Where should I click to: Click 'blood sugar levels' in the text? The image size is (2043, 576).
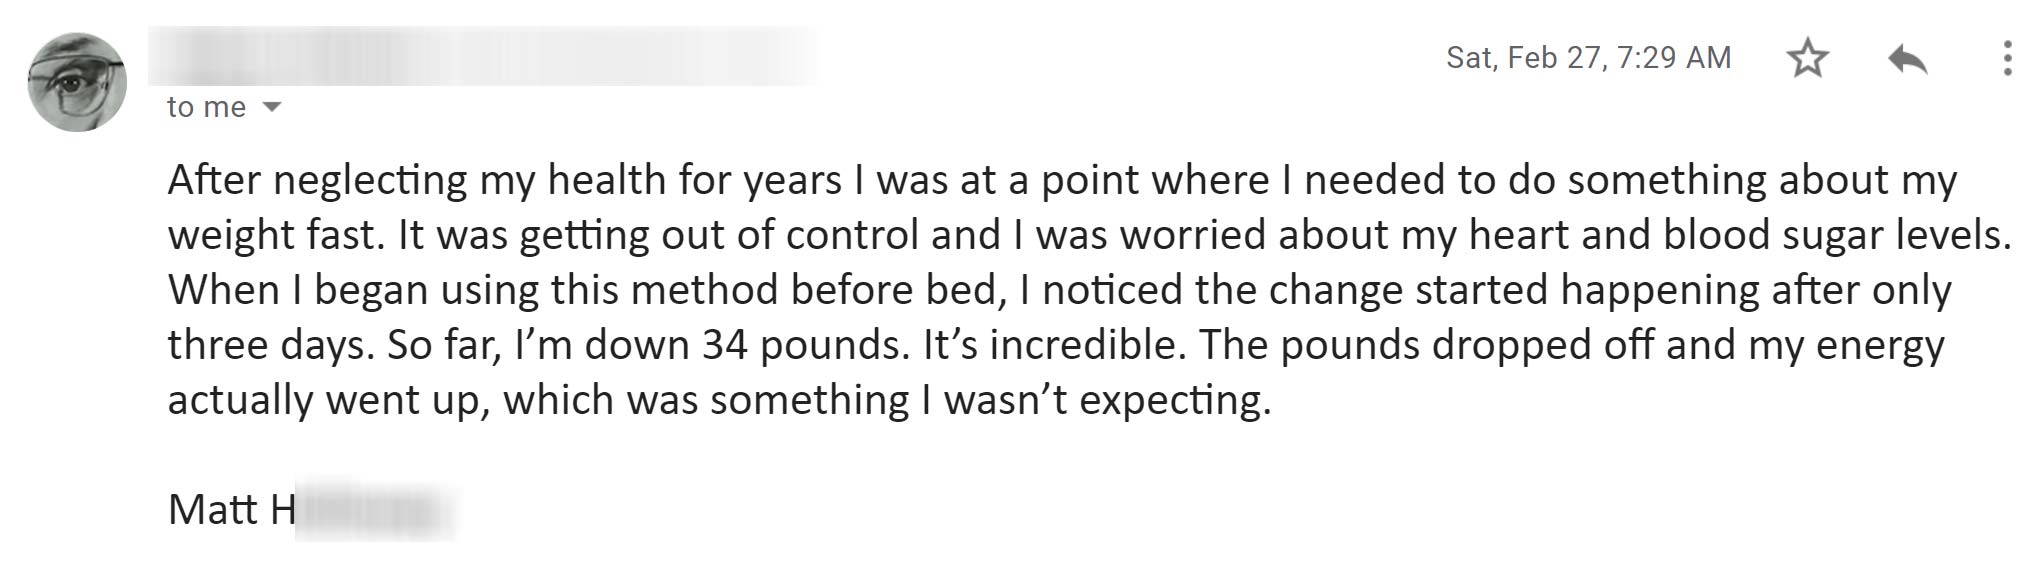1832,236
